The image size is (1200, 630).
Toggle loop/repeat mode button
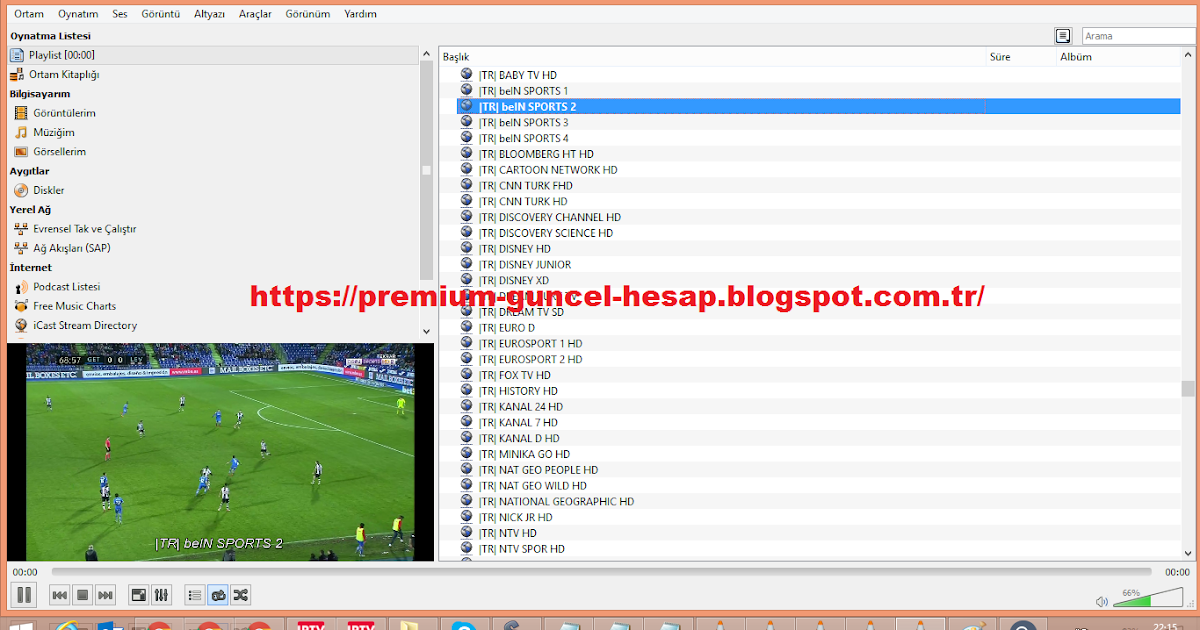218,595
